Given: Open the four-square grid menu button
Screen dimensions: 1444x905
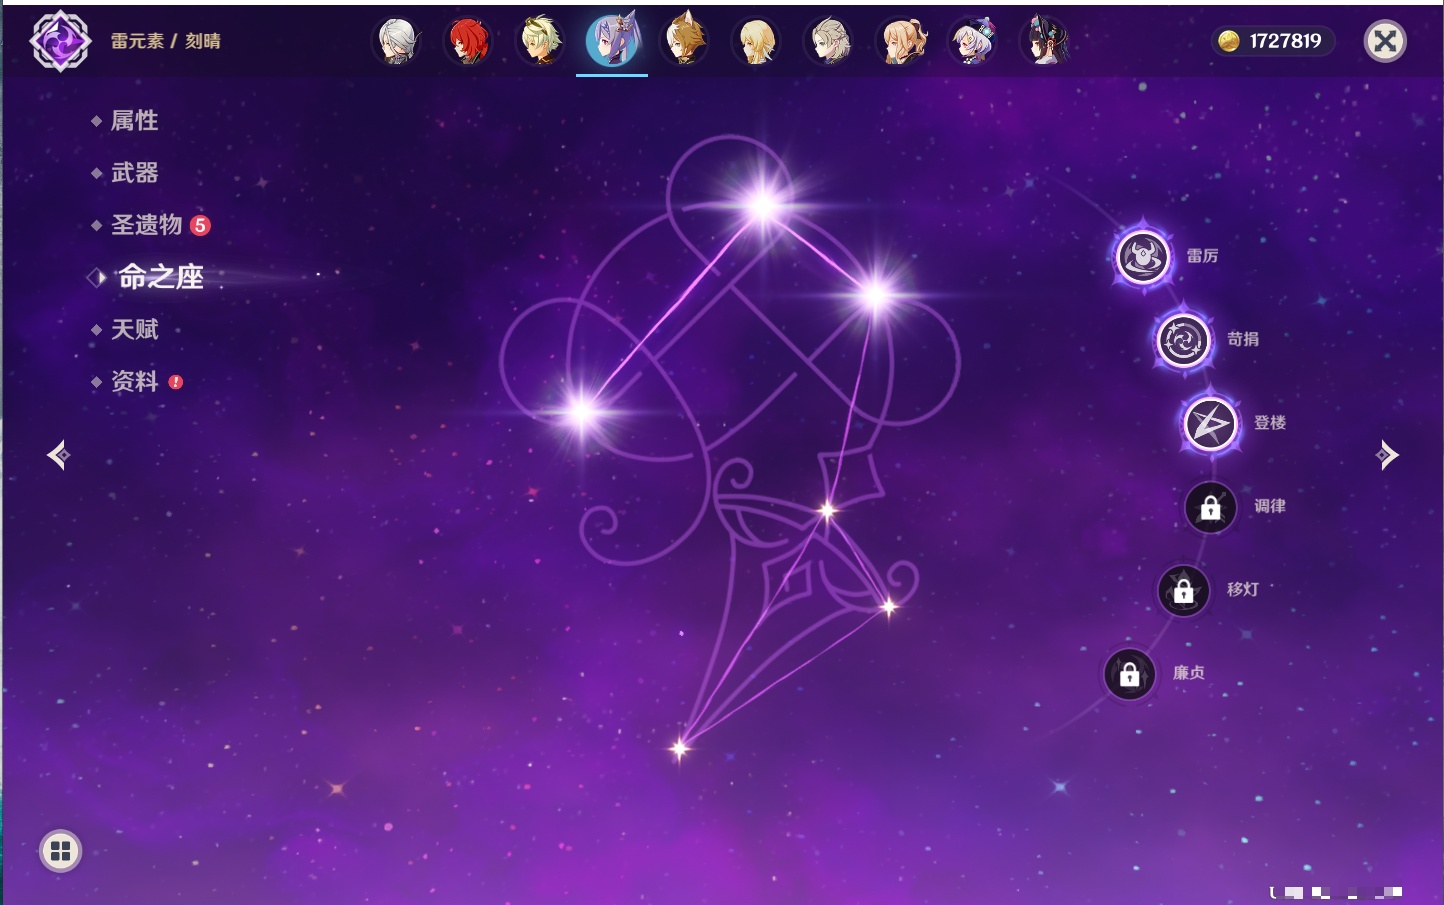Looking at the screenshot, I should point(60,851).
